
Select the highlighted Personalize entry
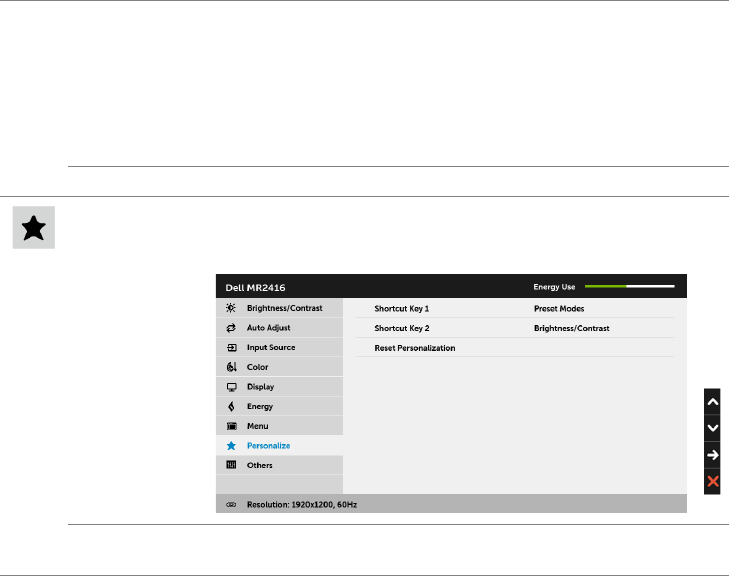point(279,445)
